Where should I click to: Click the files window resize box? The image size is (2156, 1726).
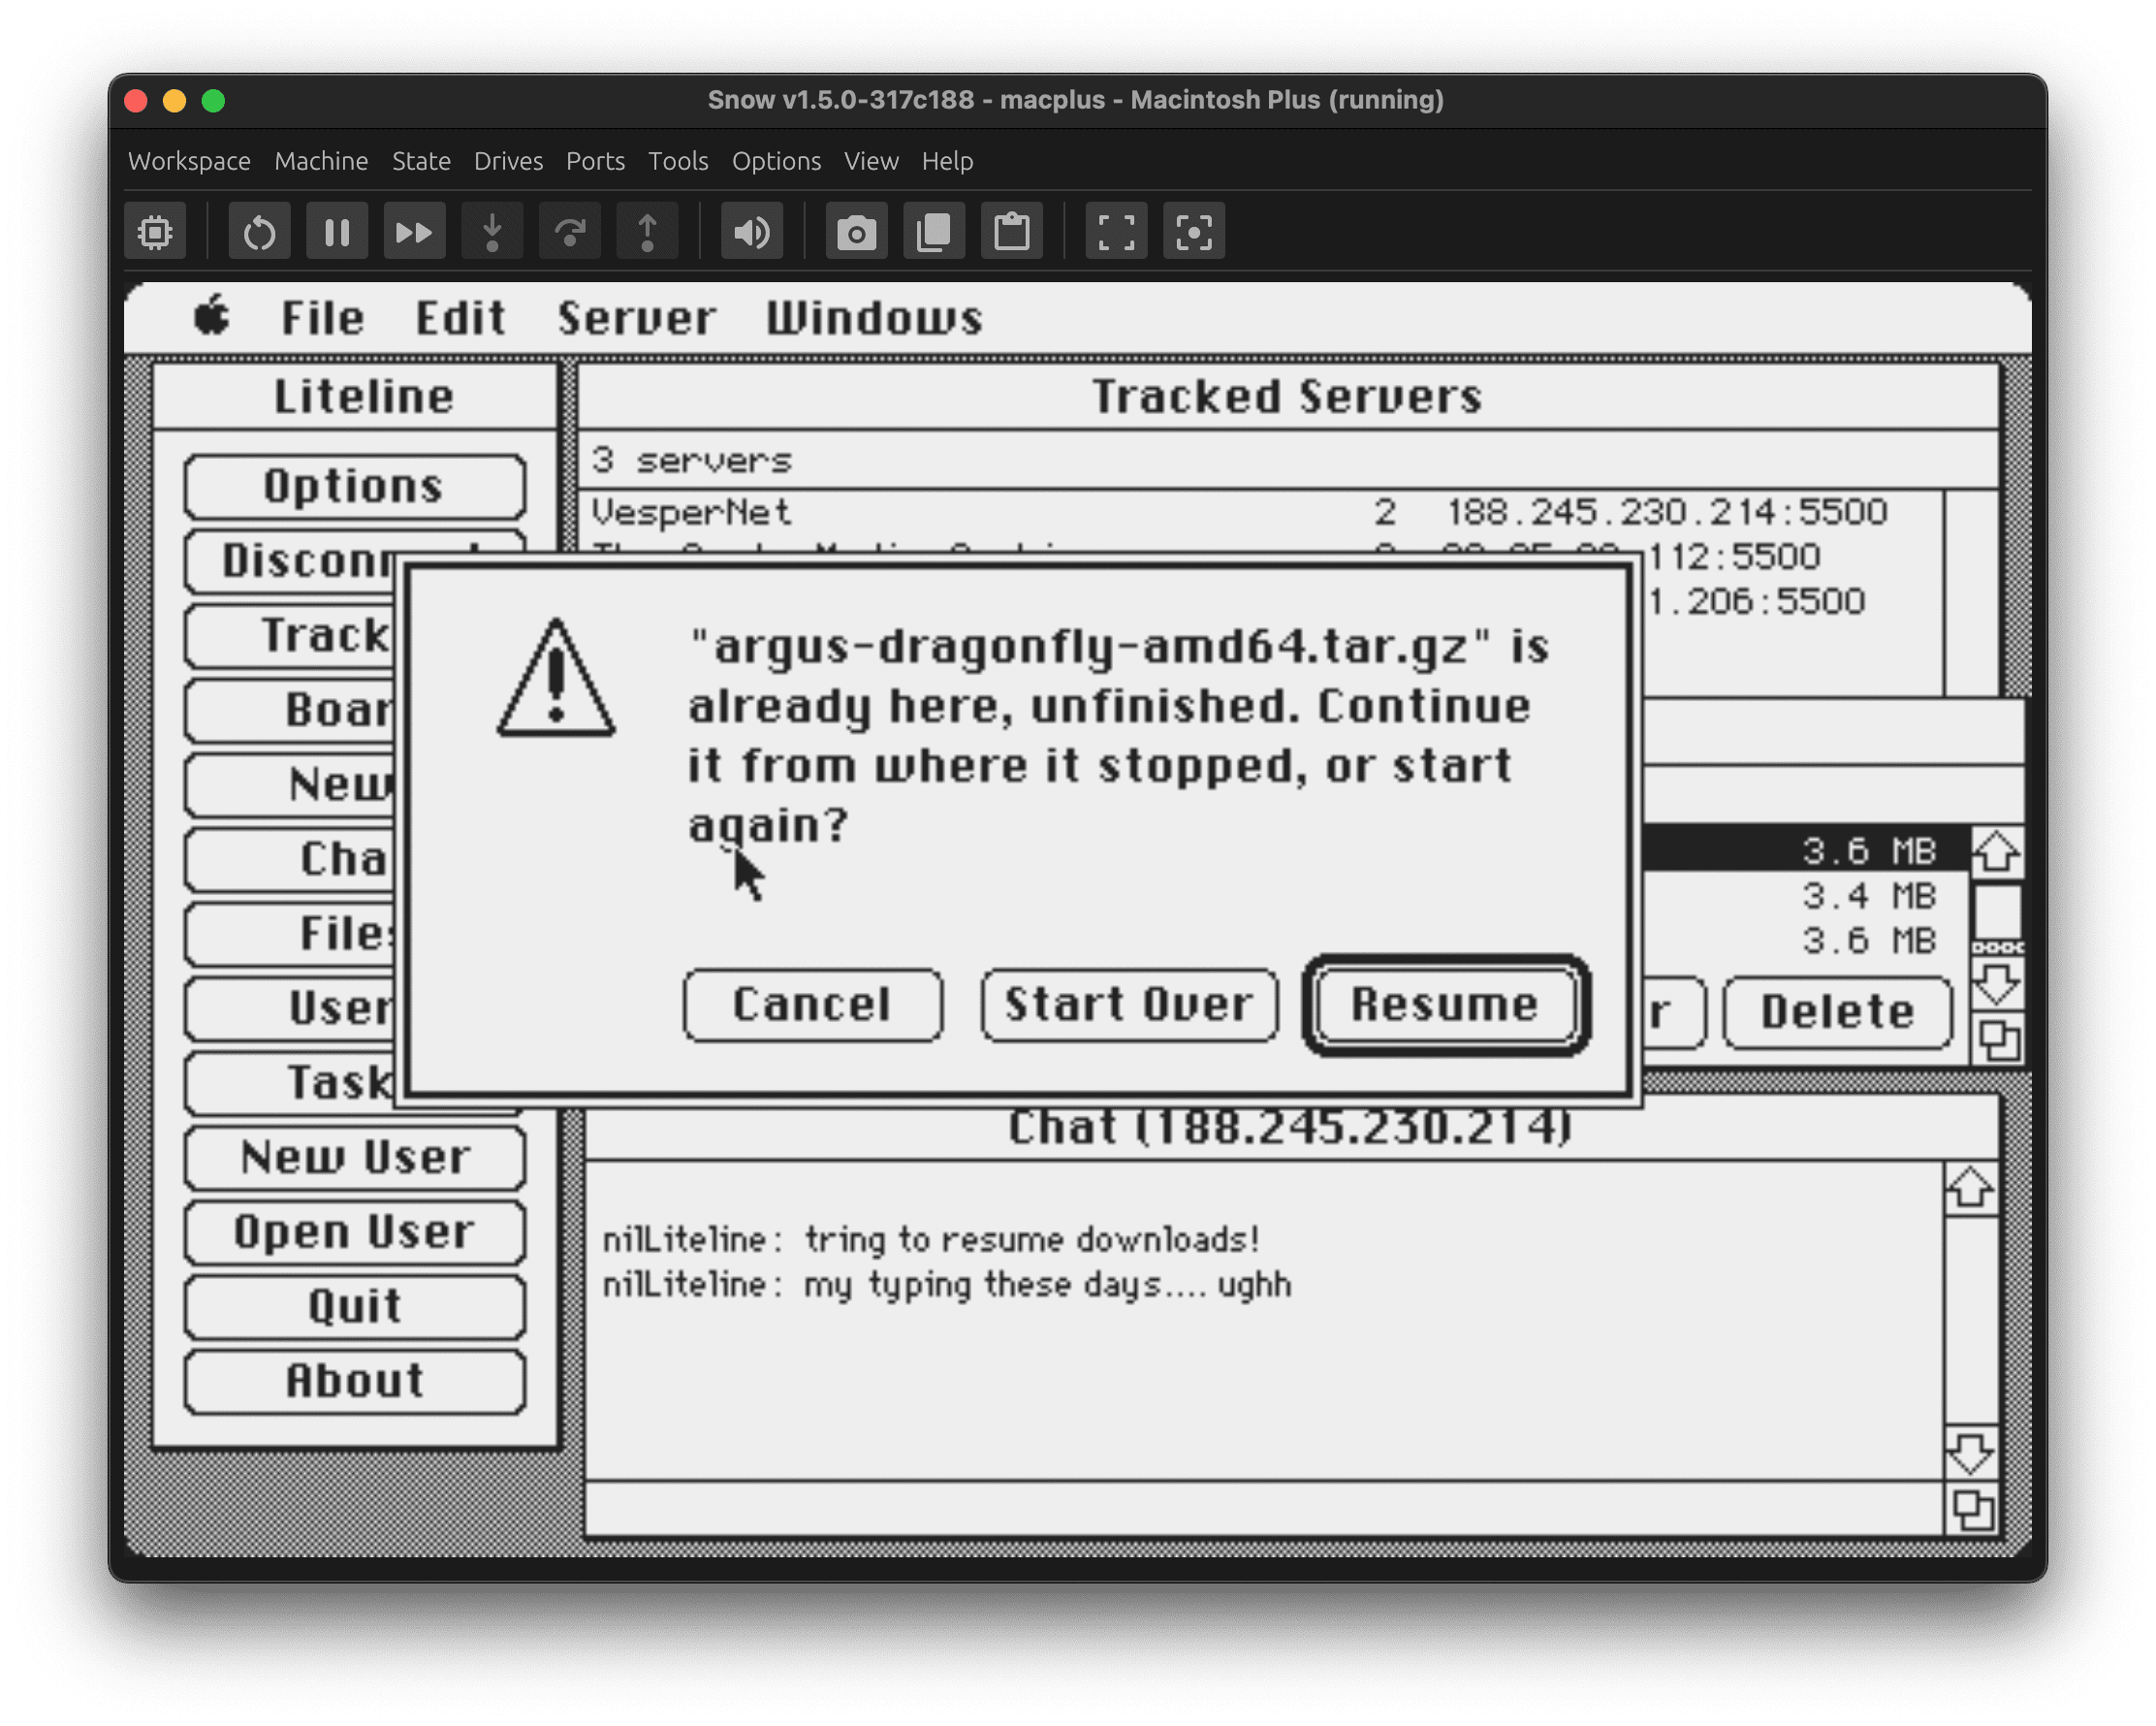coord(1997,1040)
